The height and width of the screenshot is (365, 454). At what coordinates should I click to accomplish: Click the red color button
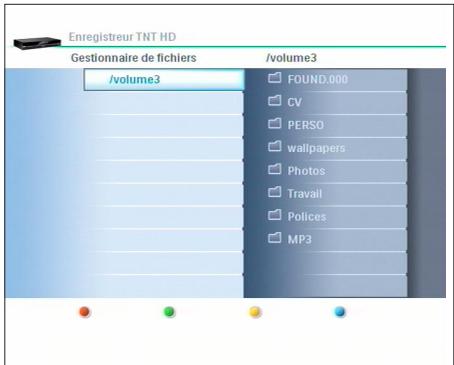(x=84, y=312)
